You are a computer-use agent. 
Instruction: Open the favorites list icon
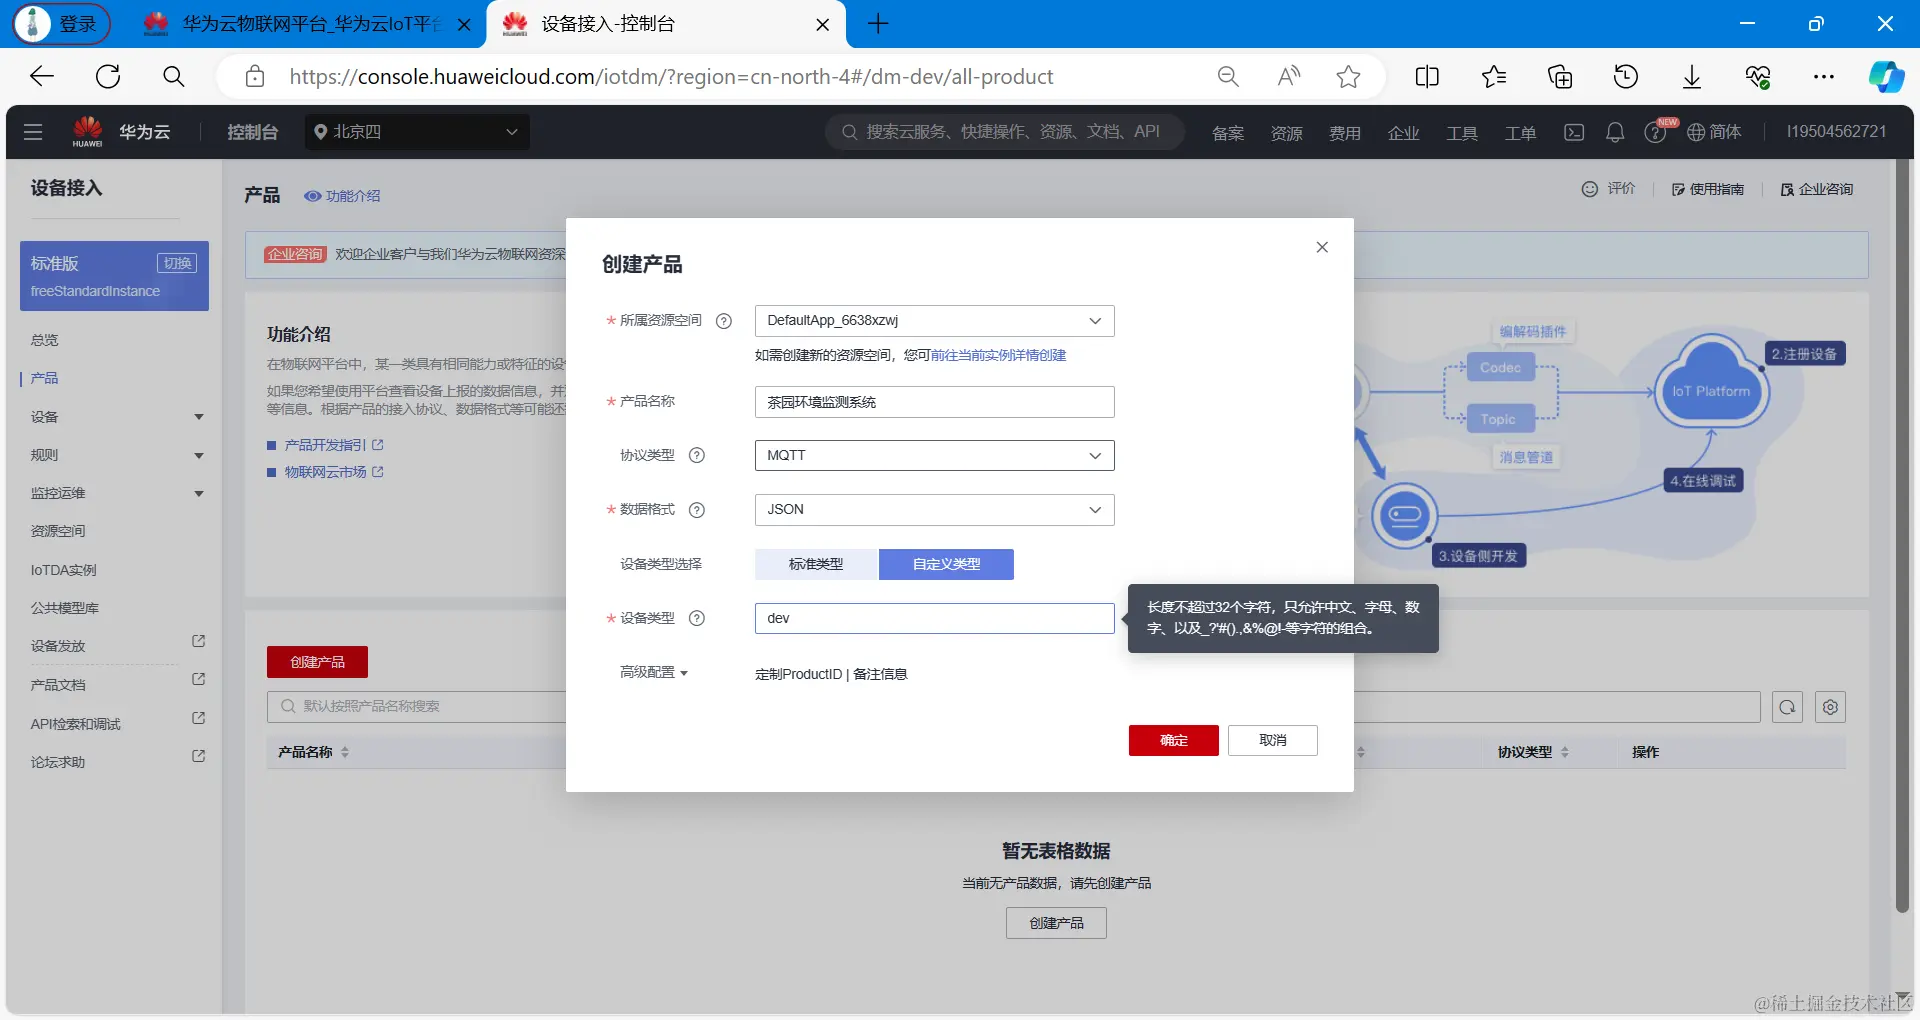1494,77
